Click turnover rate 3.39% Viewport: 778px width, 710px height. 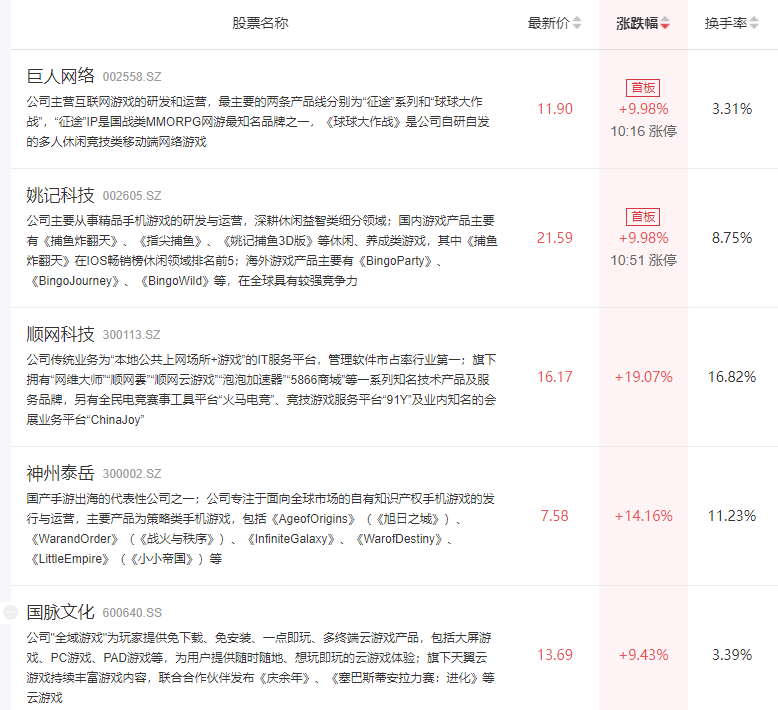732,654
